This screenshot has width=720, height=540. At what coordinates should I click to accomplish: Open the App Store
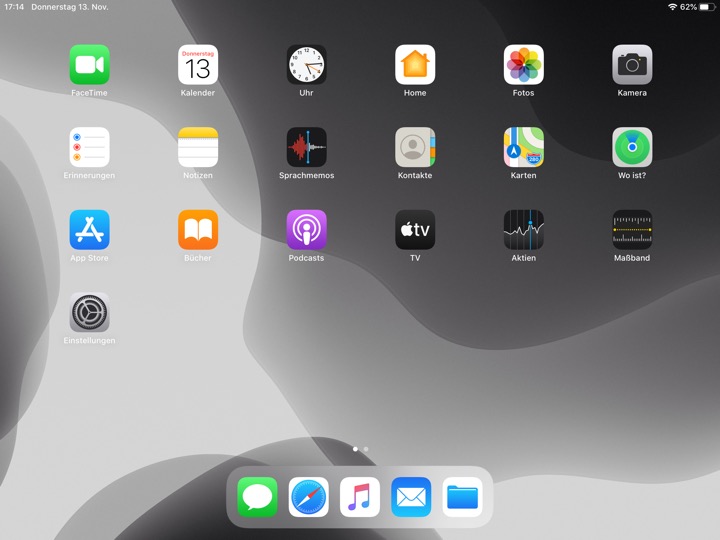pyautogui.click(x=90, y=230)
